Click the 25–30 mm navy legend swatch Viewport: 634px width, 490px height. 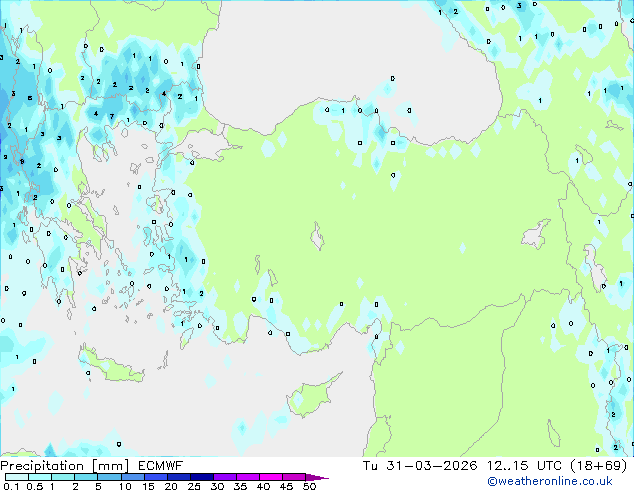pyautogui.click(x=202, y=477)
